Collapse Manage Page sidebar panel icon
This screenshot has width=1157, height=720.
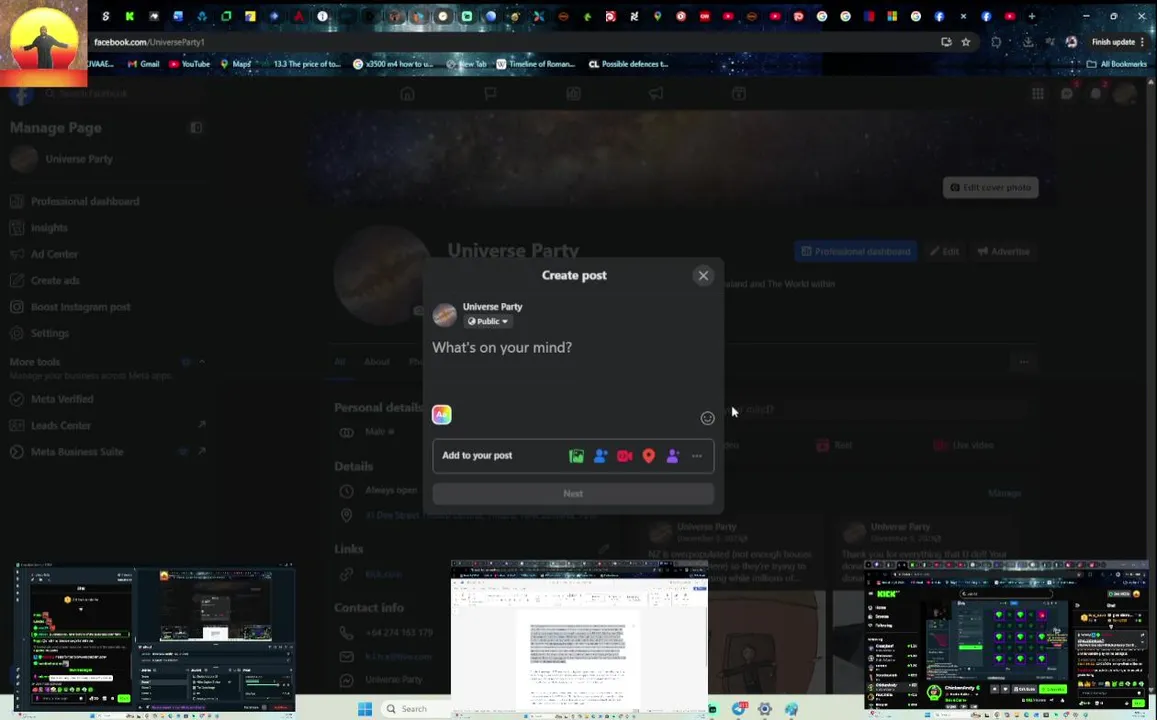[196, 128]
